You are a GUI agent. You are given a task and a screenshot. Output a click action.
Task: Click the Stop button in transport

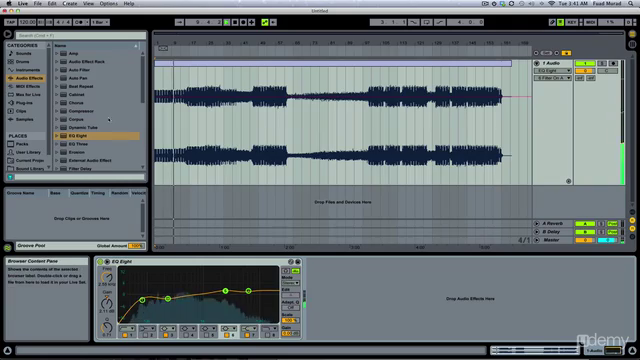(235, 22)
